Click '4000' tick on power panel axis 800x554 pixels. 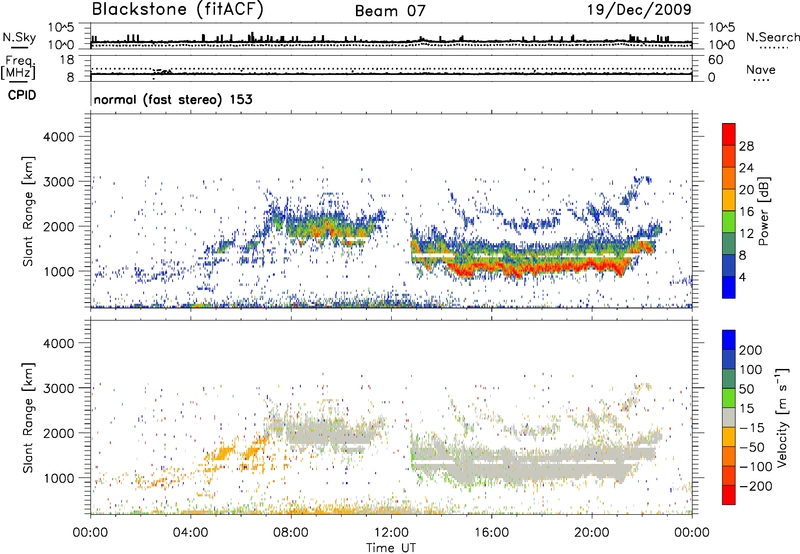point(58,137)
